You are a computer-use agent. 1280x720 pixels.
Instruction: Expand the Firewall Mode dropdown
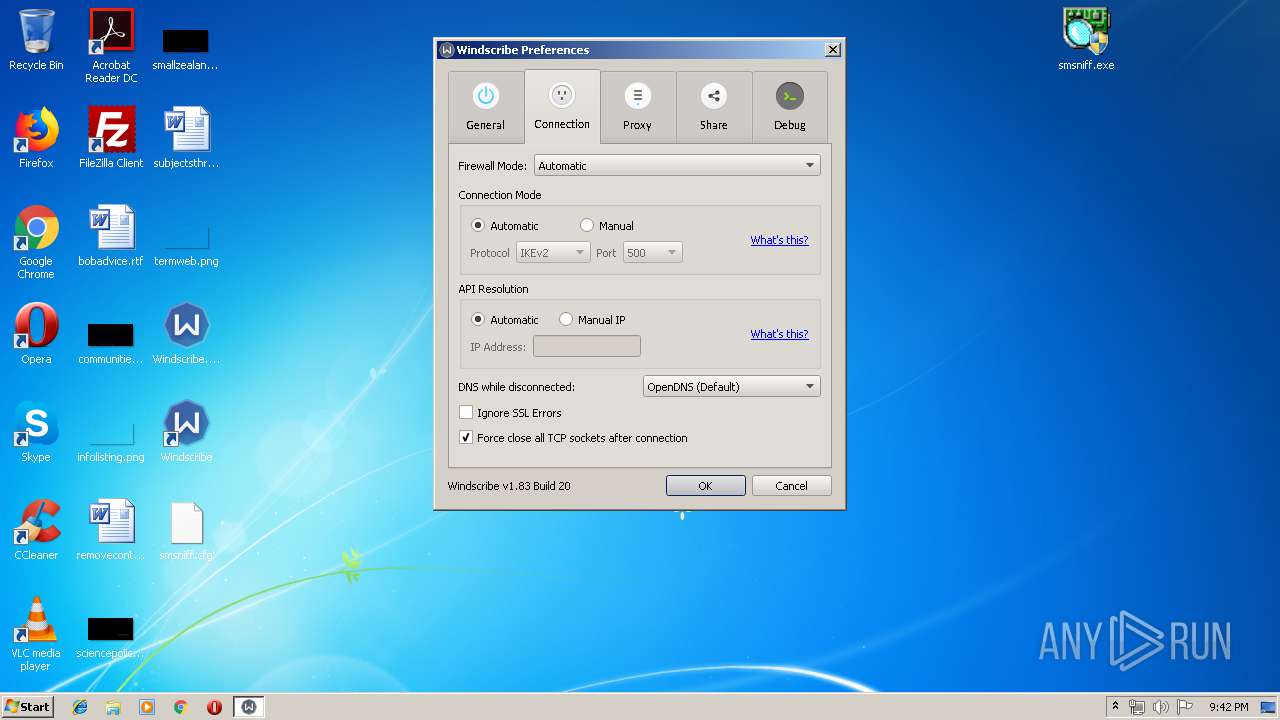tap(677, 166)
